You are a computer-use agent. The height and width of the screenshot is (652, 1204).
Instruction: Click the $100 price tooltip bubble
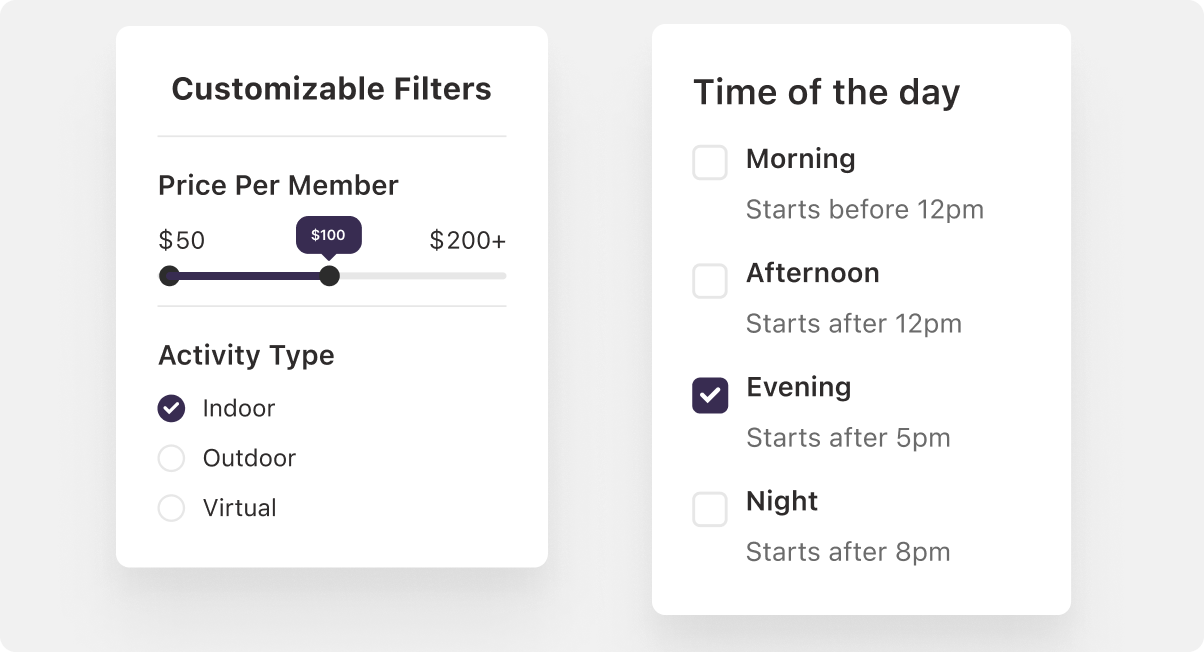[x=328, y=236]
